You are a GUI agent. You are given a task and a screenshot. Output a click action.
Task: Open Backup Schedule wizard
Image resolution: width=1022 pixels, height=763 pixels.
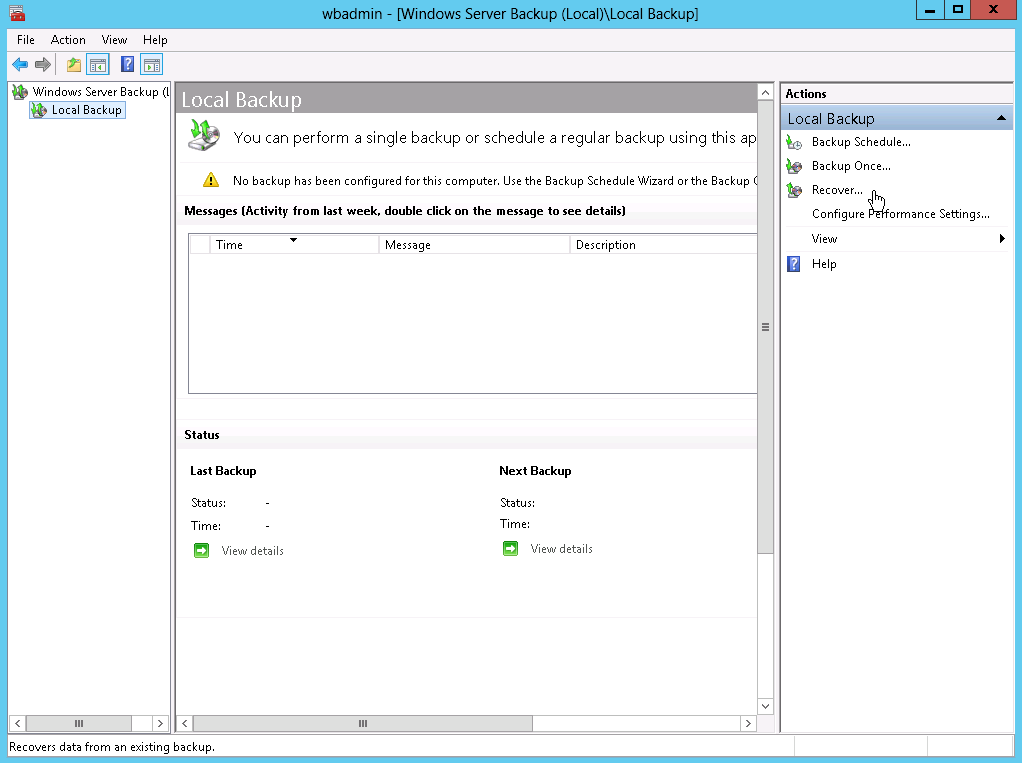(x=860, y=142)
